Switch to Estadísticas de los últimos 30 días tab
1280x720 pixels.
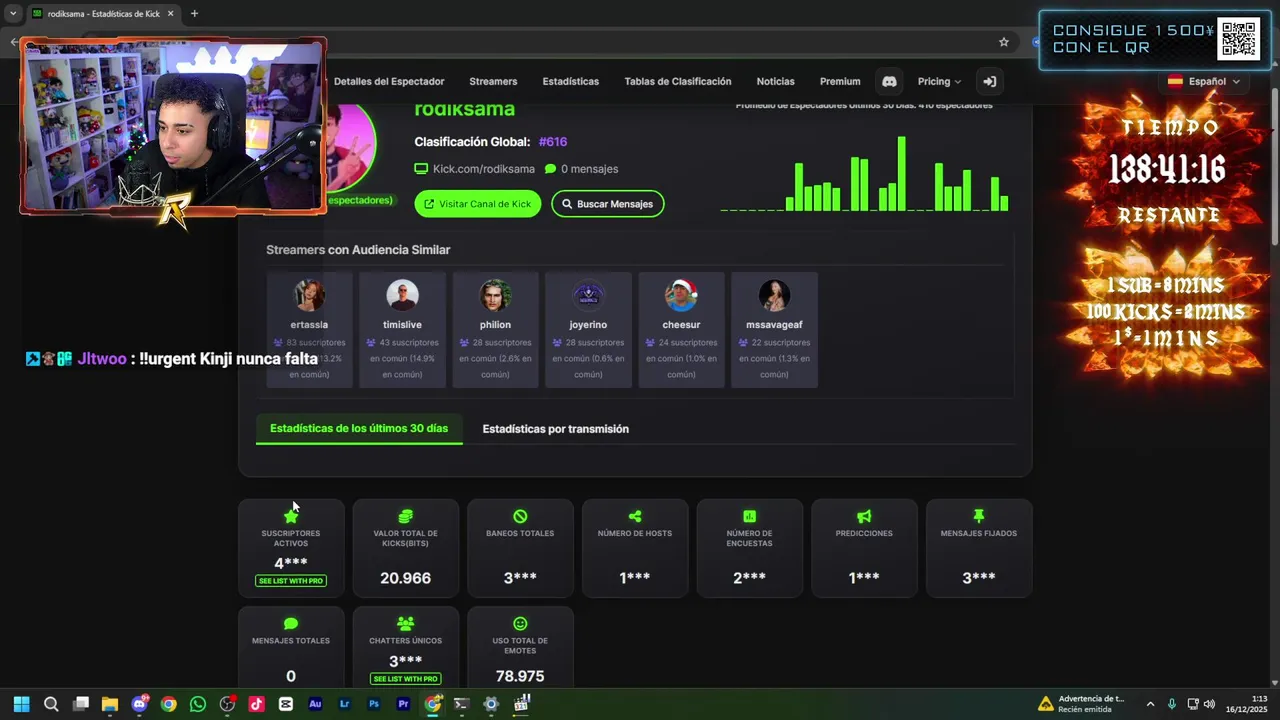pos(359,428)
